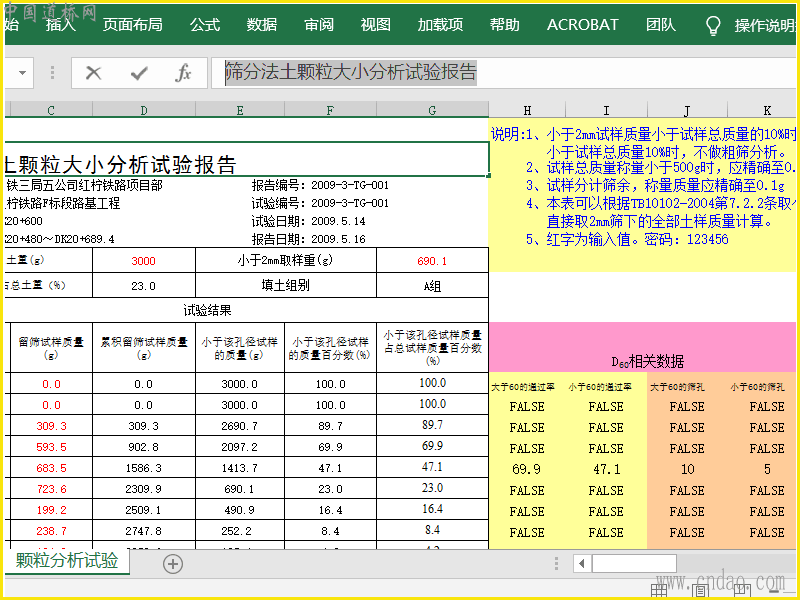800x600 pixels.
Task: Click the confirm entry checkmark icon
Action: (139, 73)
